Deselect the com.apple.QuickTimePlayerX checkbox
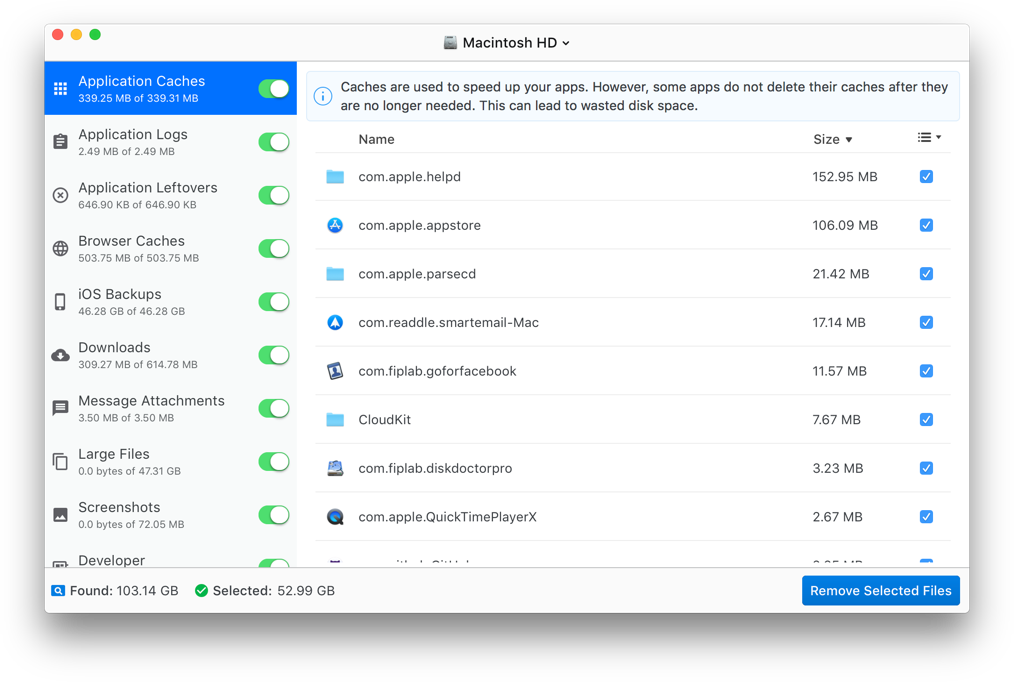 point(926,517)
